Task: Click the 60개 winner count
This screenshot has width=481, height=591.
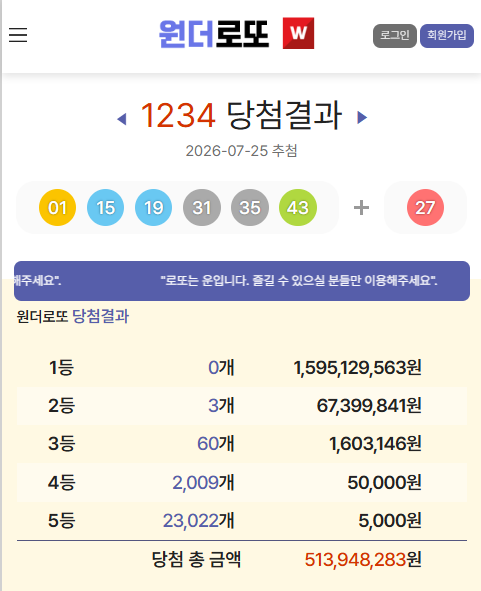Action: [x=216, y=444]
